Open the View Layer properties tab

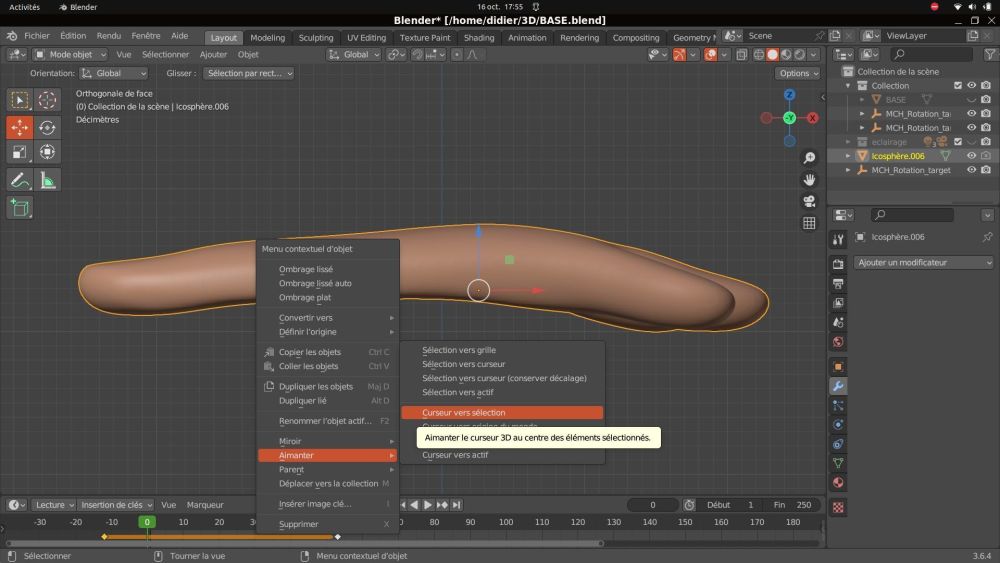tap(838, 303)
